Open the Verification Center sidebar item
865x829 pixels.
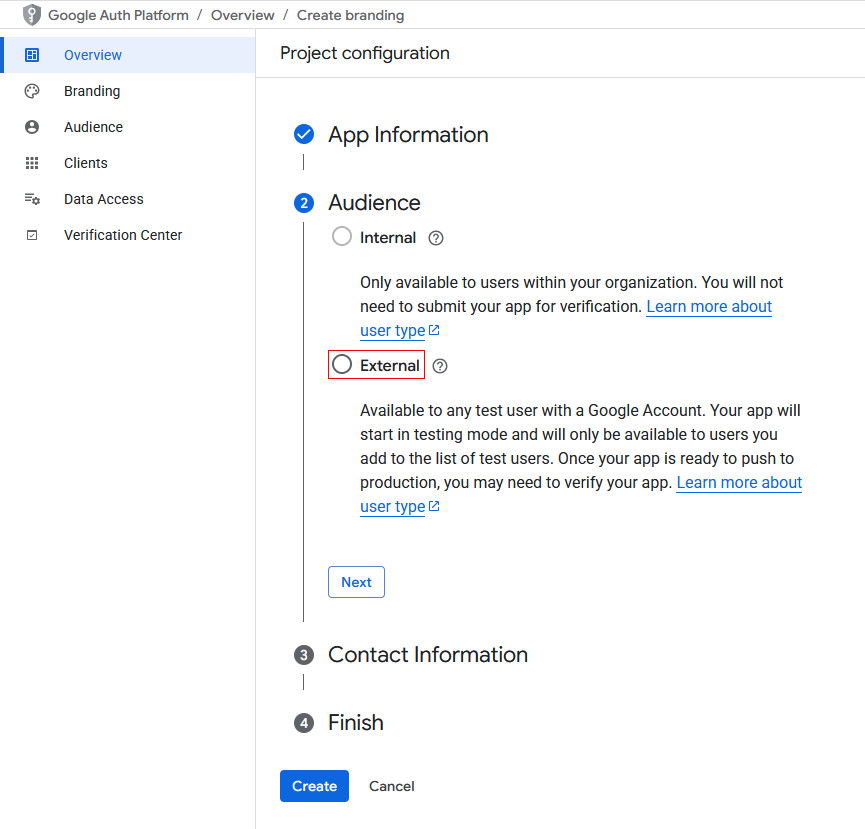123,235
